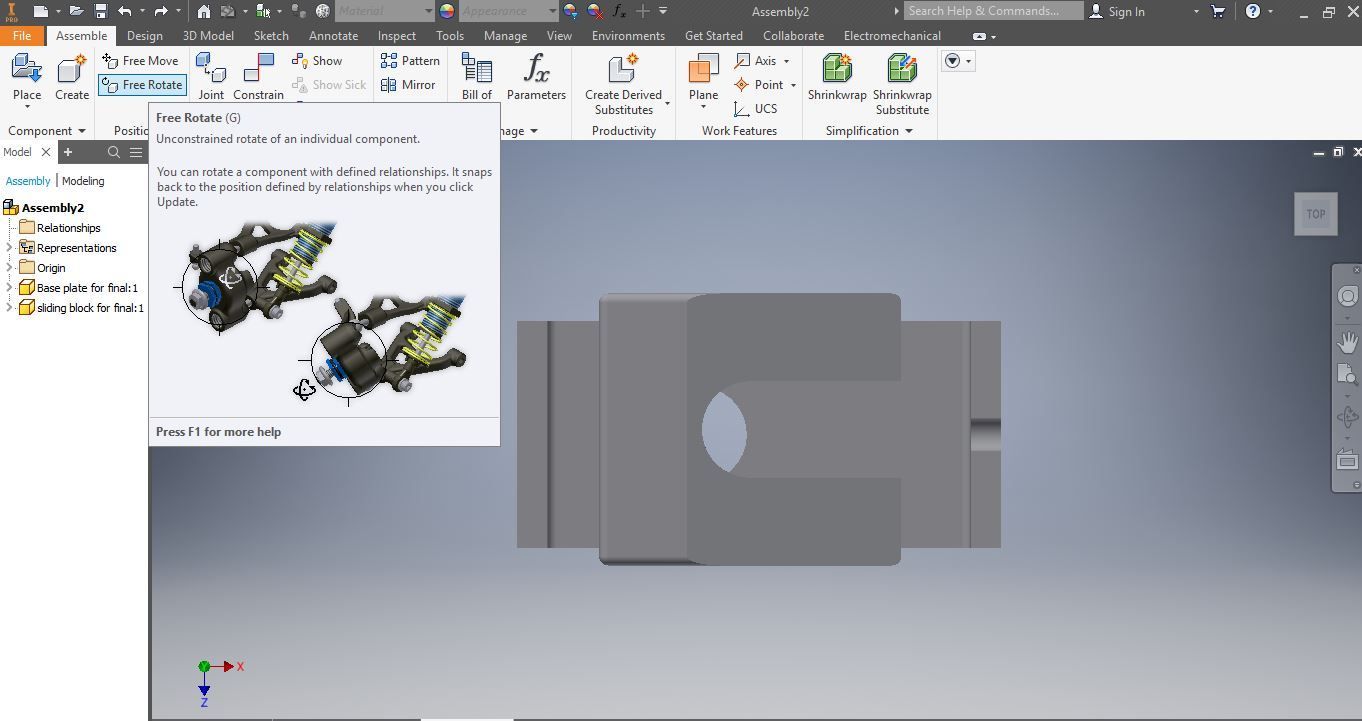Click the TOP face of the ViewCube
Screen dimensions: 1362x721
click(x=1315, y=214)
